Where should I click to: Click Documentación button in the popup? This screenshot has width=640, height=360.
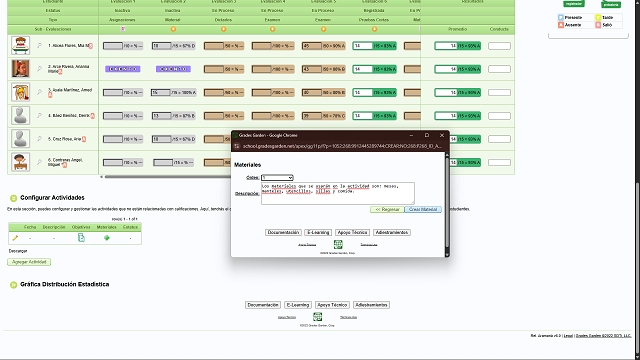[283, 232]
